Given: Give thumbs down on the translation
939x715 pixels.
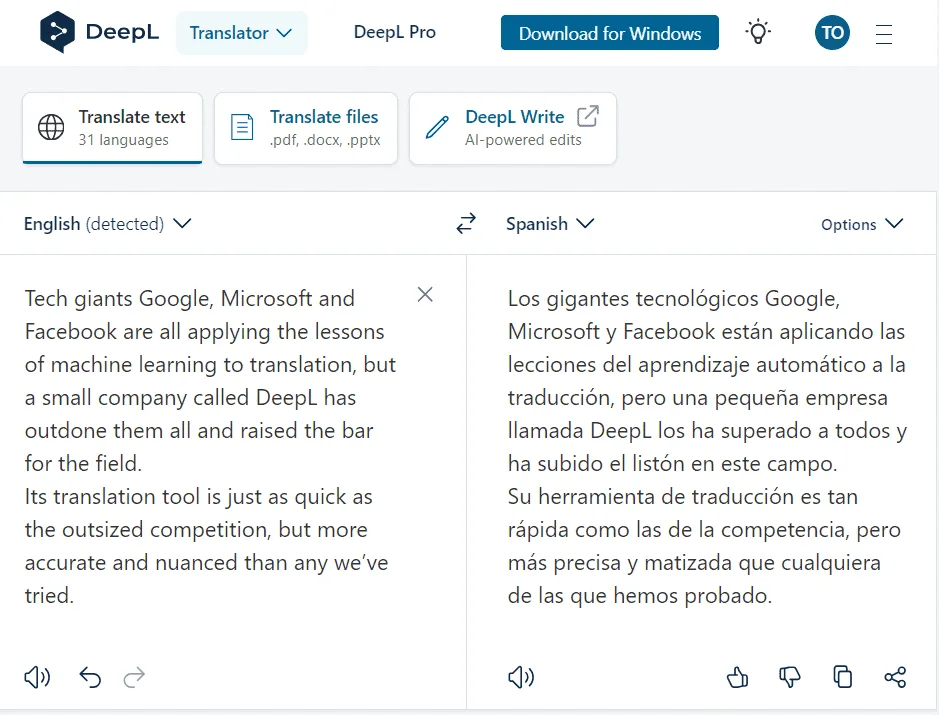Looking at the screenshot, I should click(789, 677).
